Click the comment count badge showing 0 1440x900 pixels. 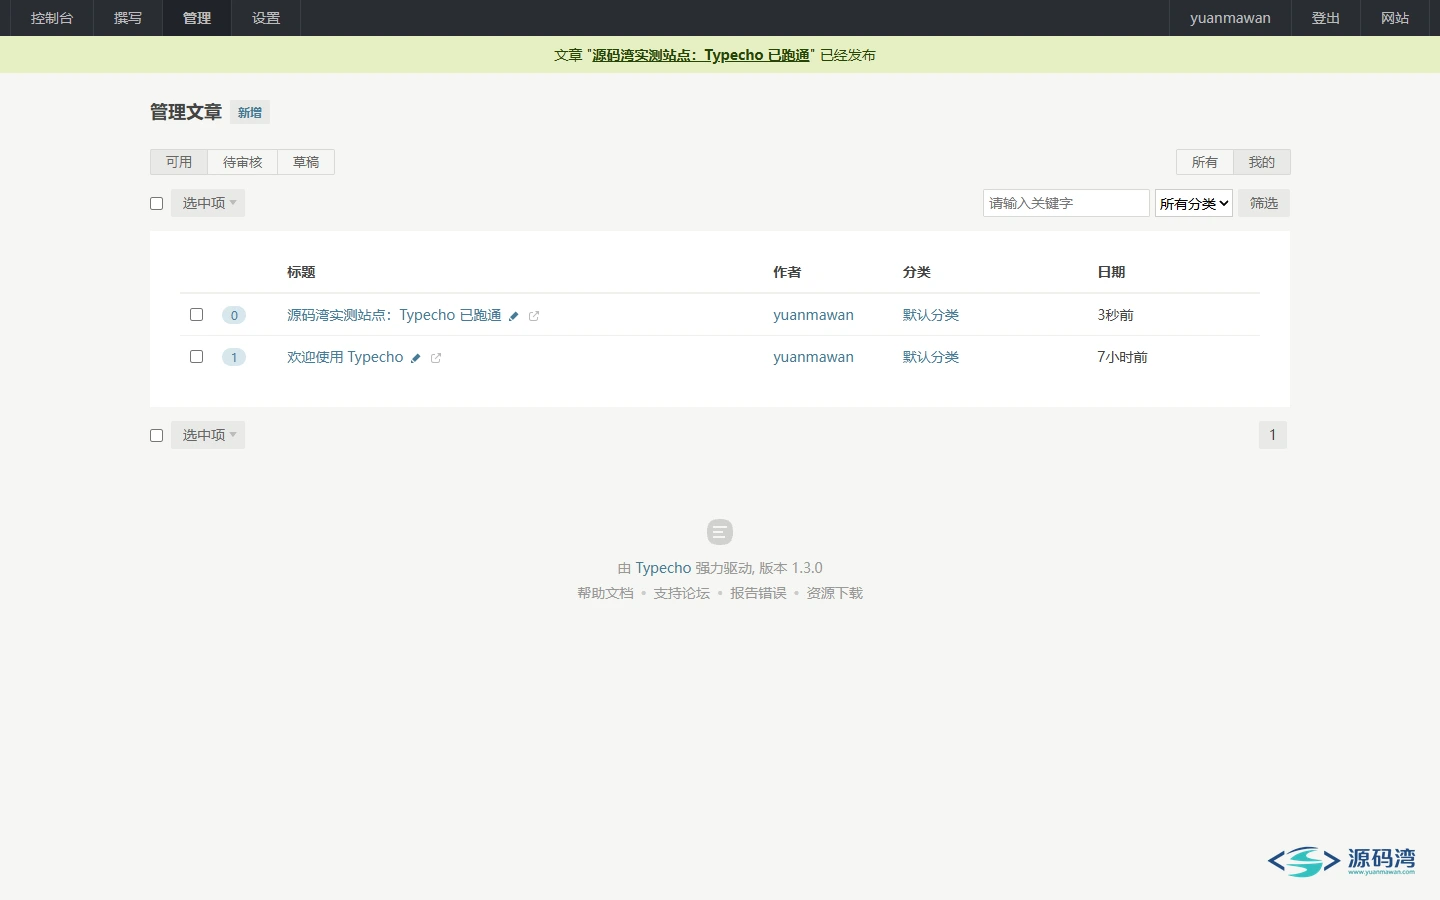[234, 315]
